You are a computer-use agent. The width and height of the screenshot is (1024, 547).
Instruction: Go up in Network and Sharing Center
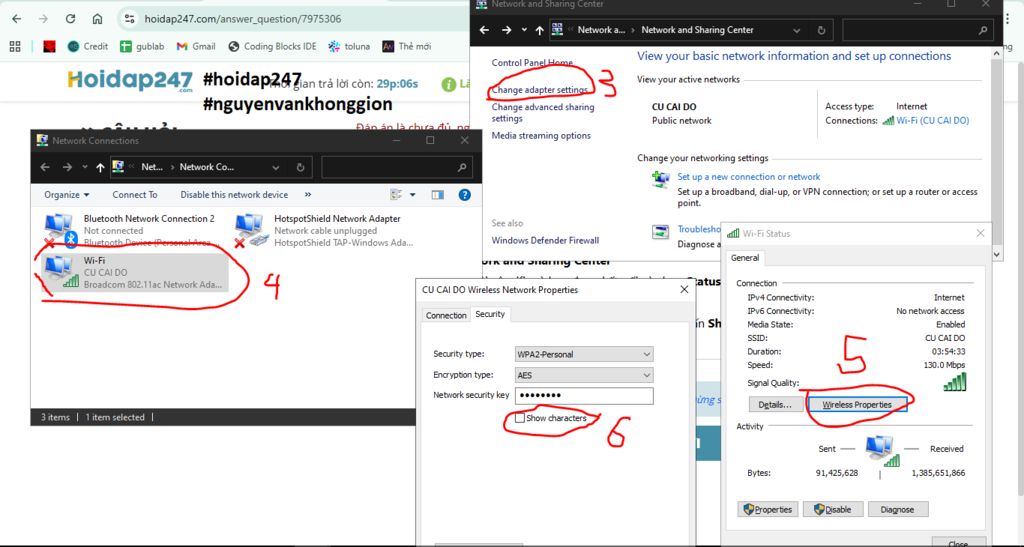click(x=539, y=30)
